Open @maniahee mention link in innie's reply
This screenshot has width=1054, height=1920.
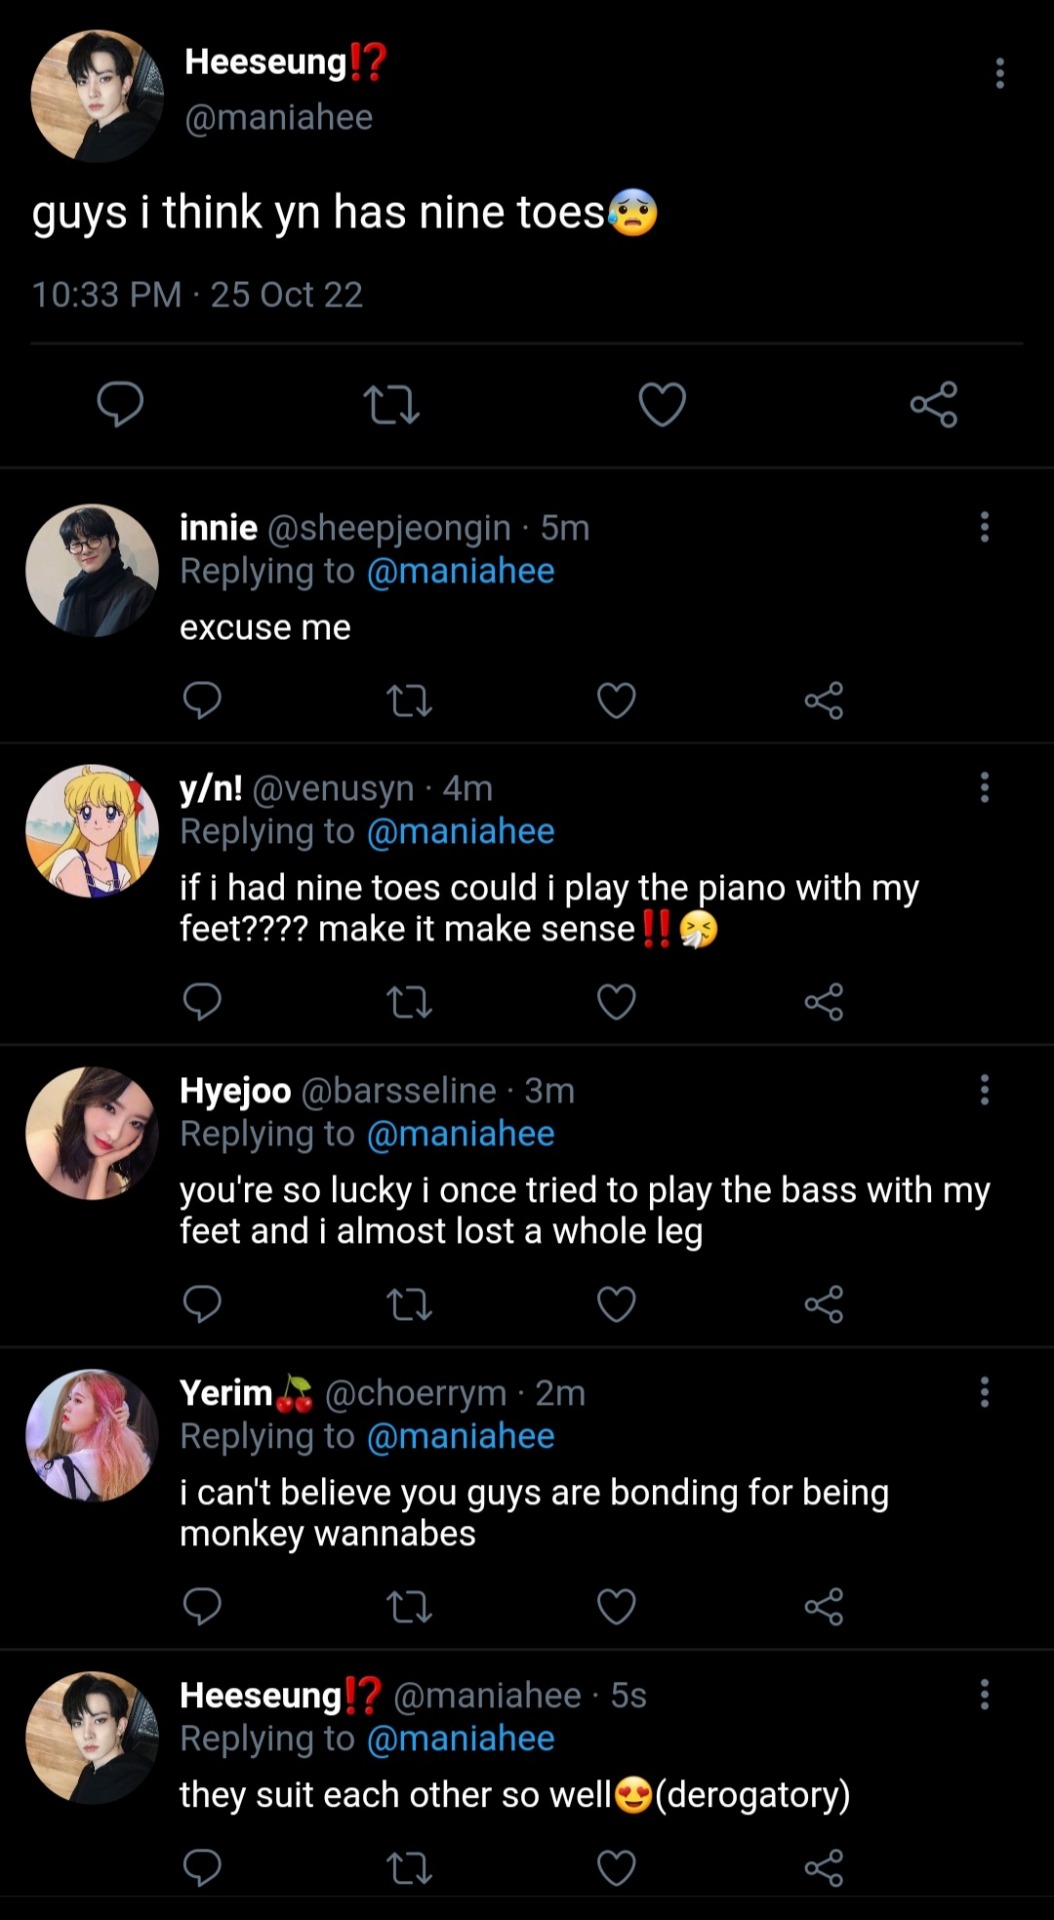(460, 571)
